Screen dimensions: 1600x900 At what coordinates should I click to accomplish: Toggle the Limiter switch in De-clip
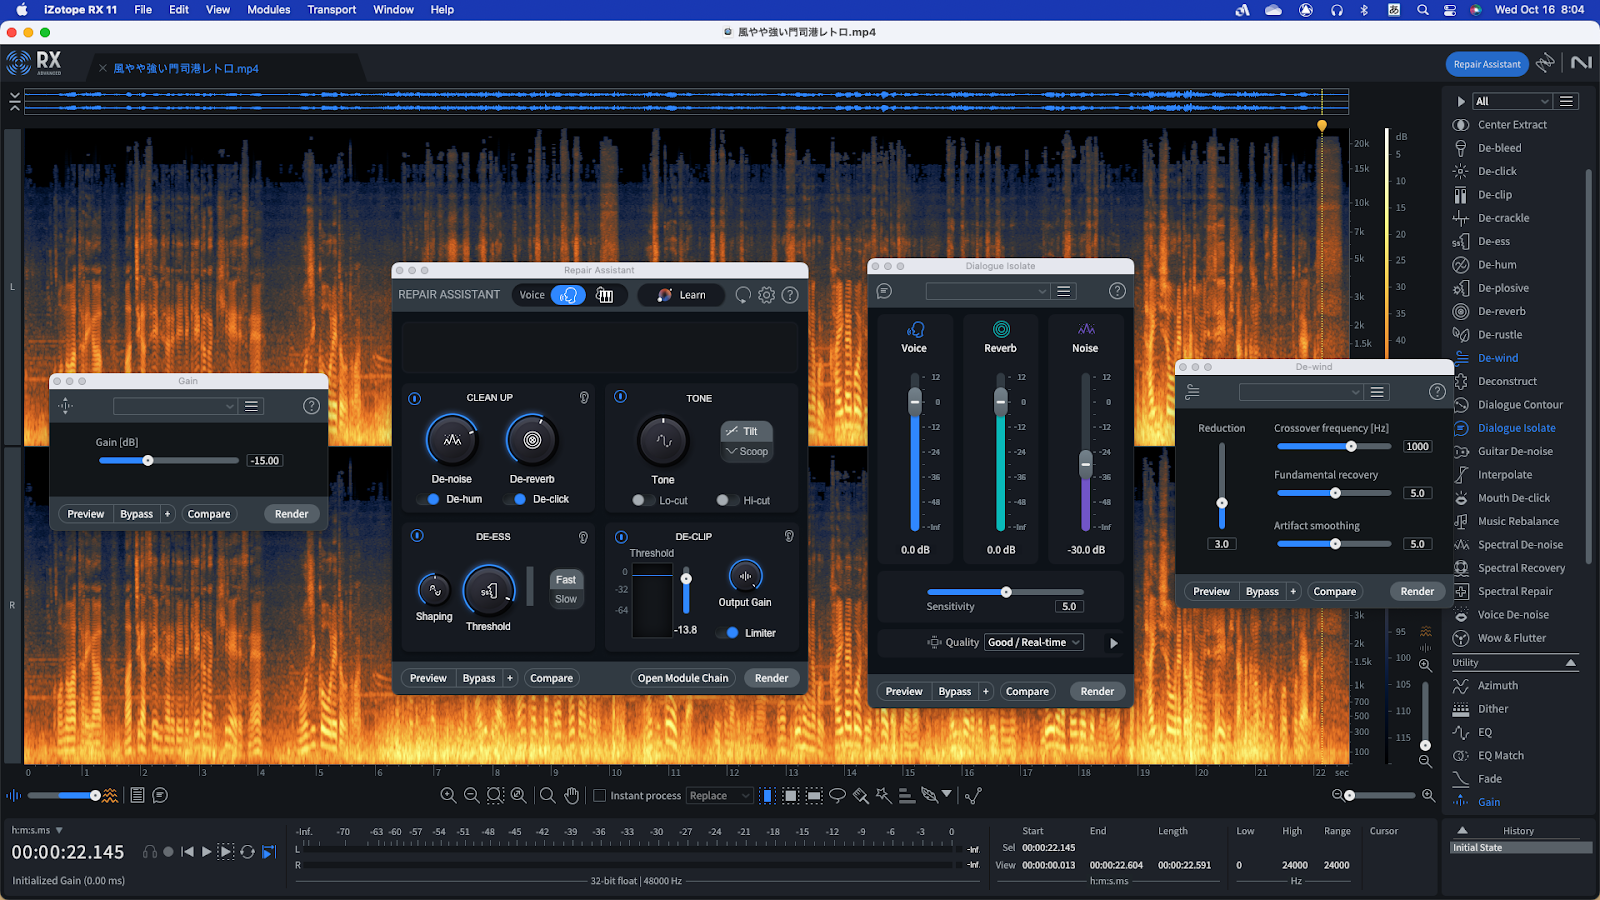tap(730, 633)
